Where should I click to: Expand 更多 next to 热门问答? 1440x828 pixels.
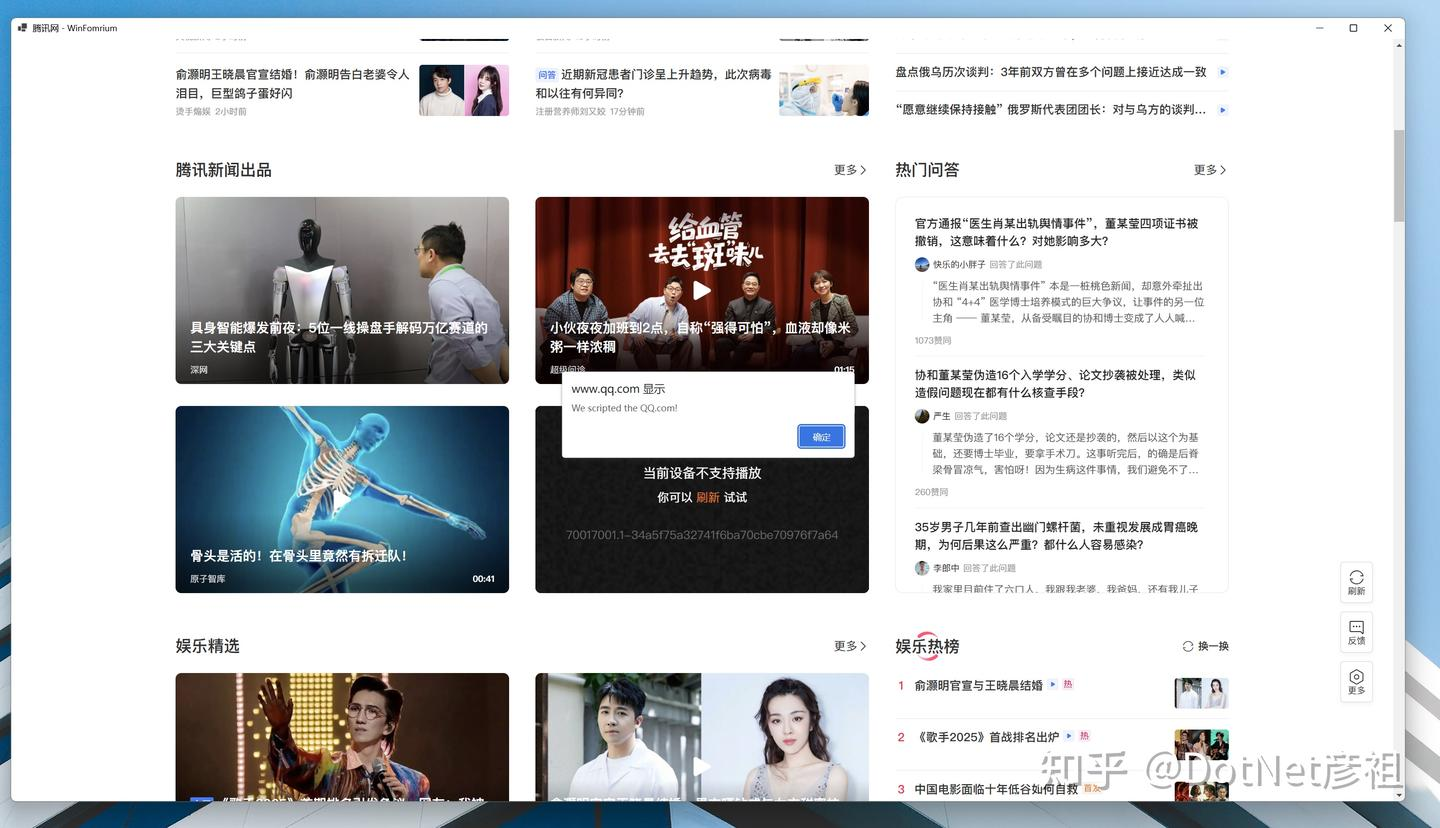pos(1210,170)
